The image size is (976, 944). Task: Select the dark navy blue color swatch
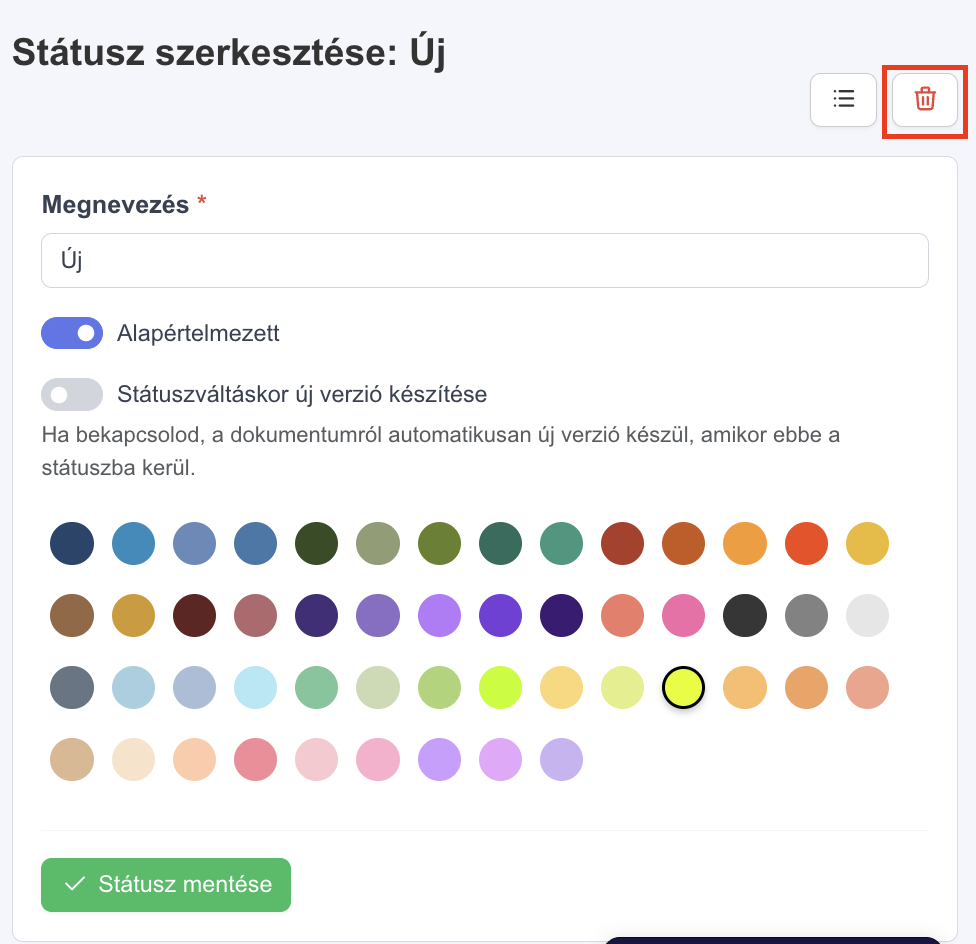point(72,543)
